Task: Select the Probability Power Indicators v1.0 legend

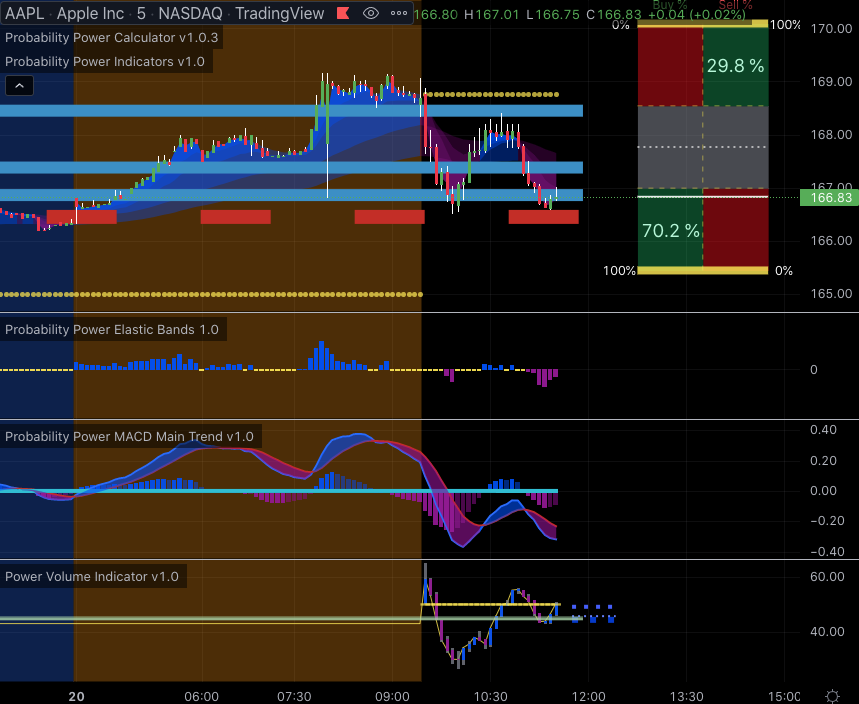Action: [105, 62]
